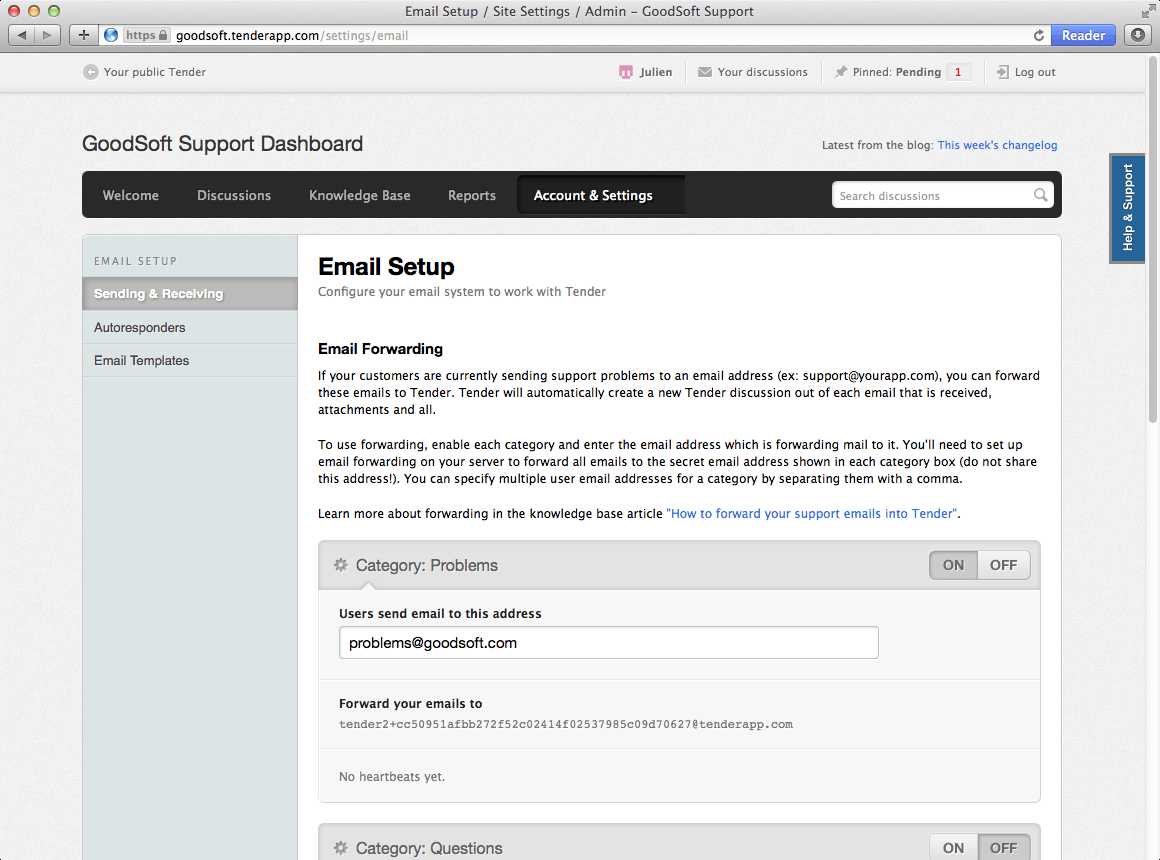Click the secret tender2+ forwarding address
This screenshot has width=1160, height=860.
pos(566,725)
